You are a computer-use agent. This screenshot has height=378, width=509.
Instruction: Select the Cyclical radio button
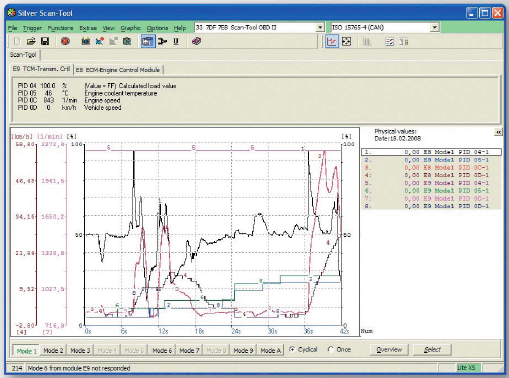point(292,349)
